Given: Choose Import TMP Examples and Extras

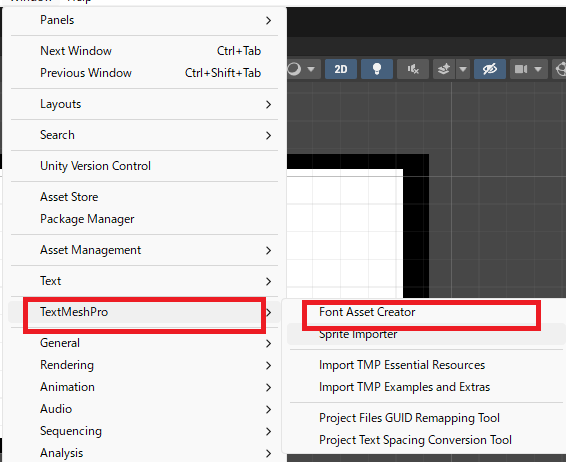Looking at the screenshot, I should 426,387.
